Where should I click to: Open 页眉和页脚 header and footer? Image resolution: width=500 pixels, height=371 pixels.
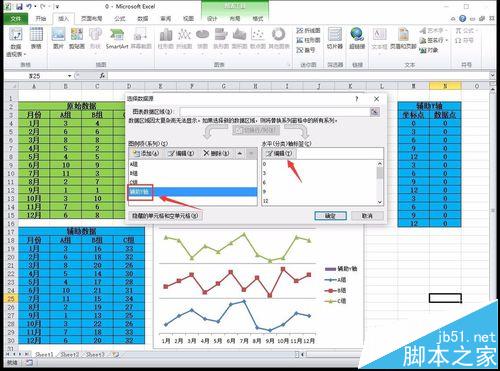(403, 39)
